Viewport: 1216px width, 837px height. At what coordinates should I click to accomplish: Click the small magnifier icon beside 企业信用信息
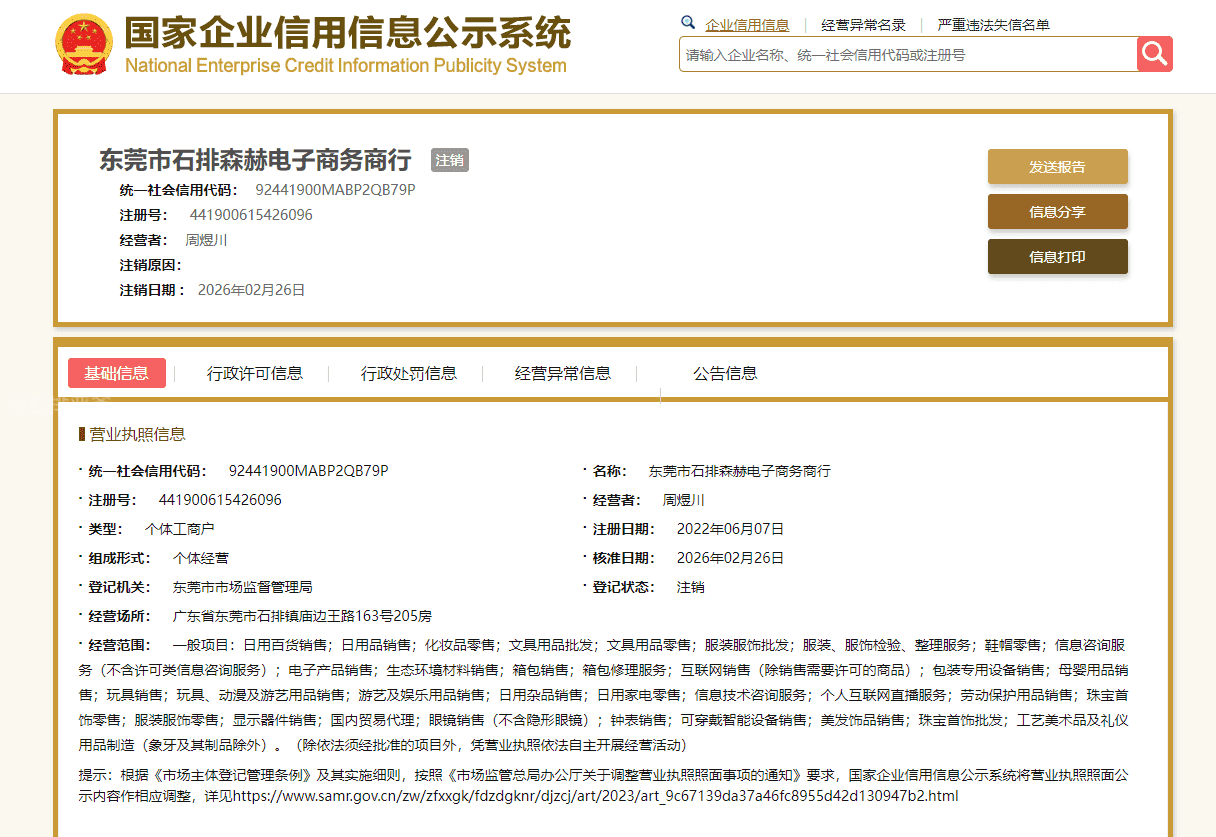[x=688, y=23]
